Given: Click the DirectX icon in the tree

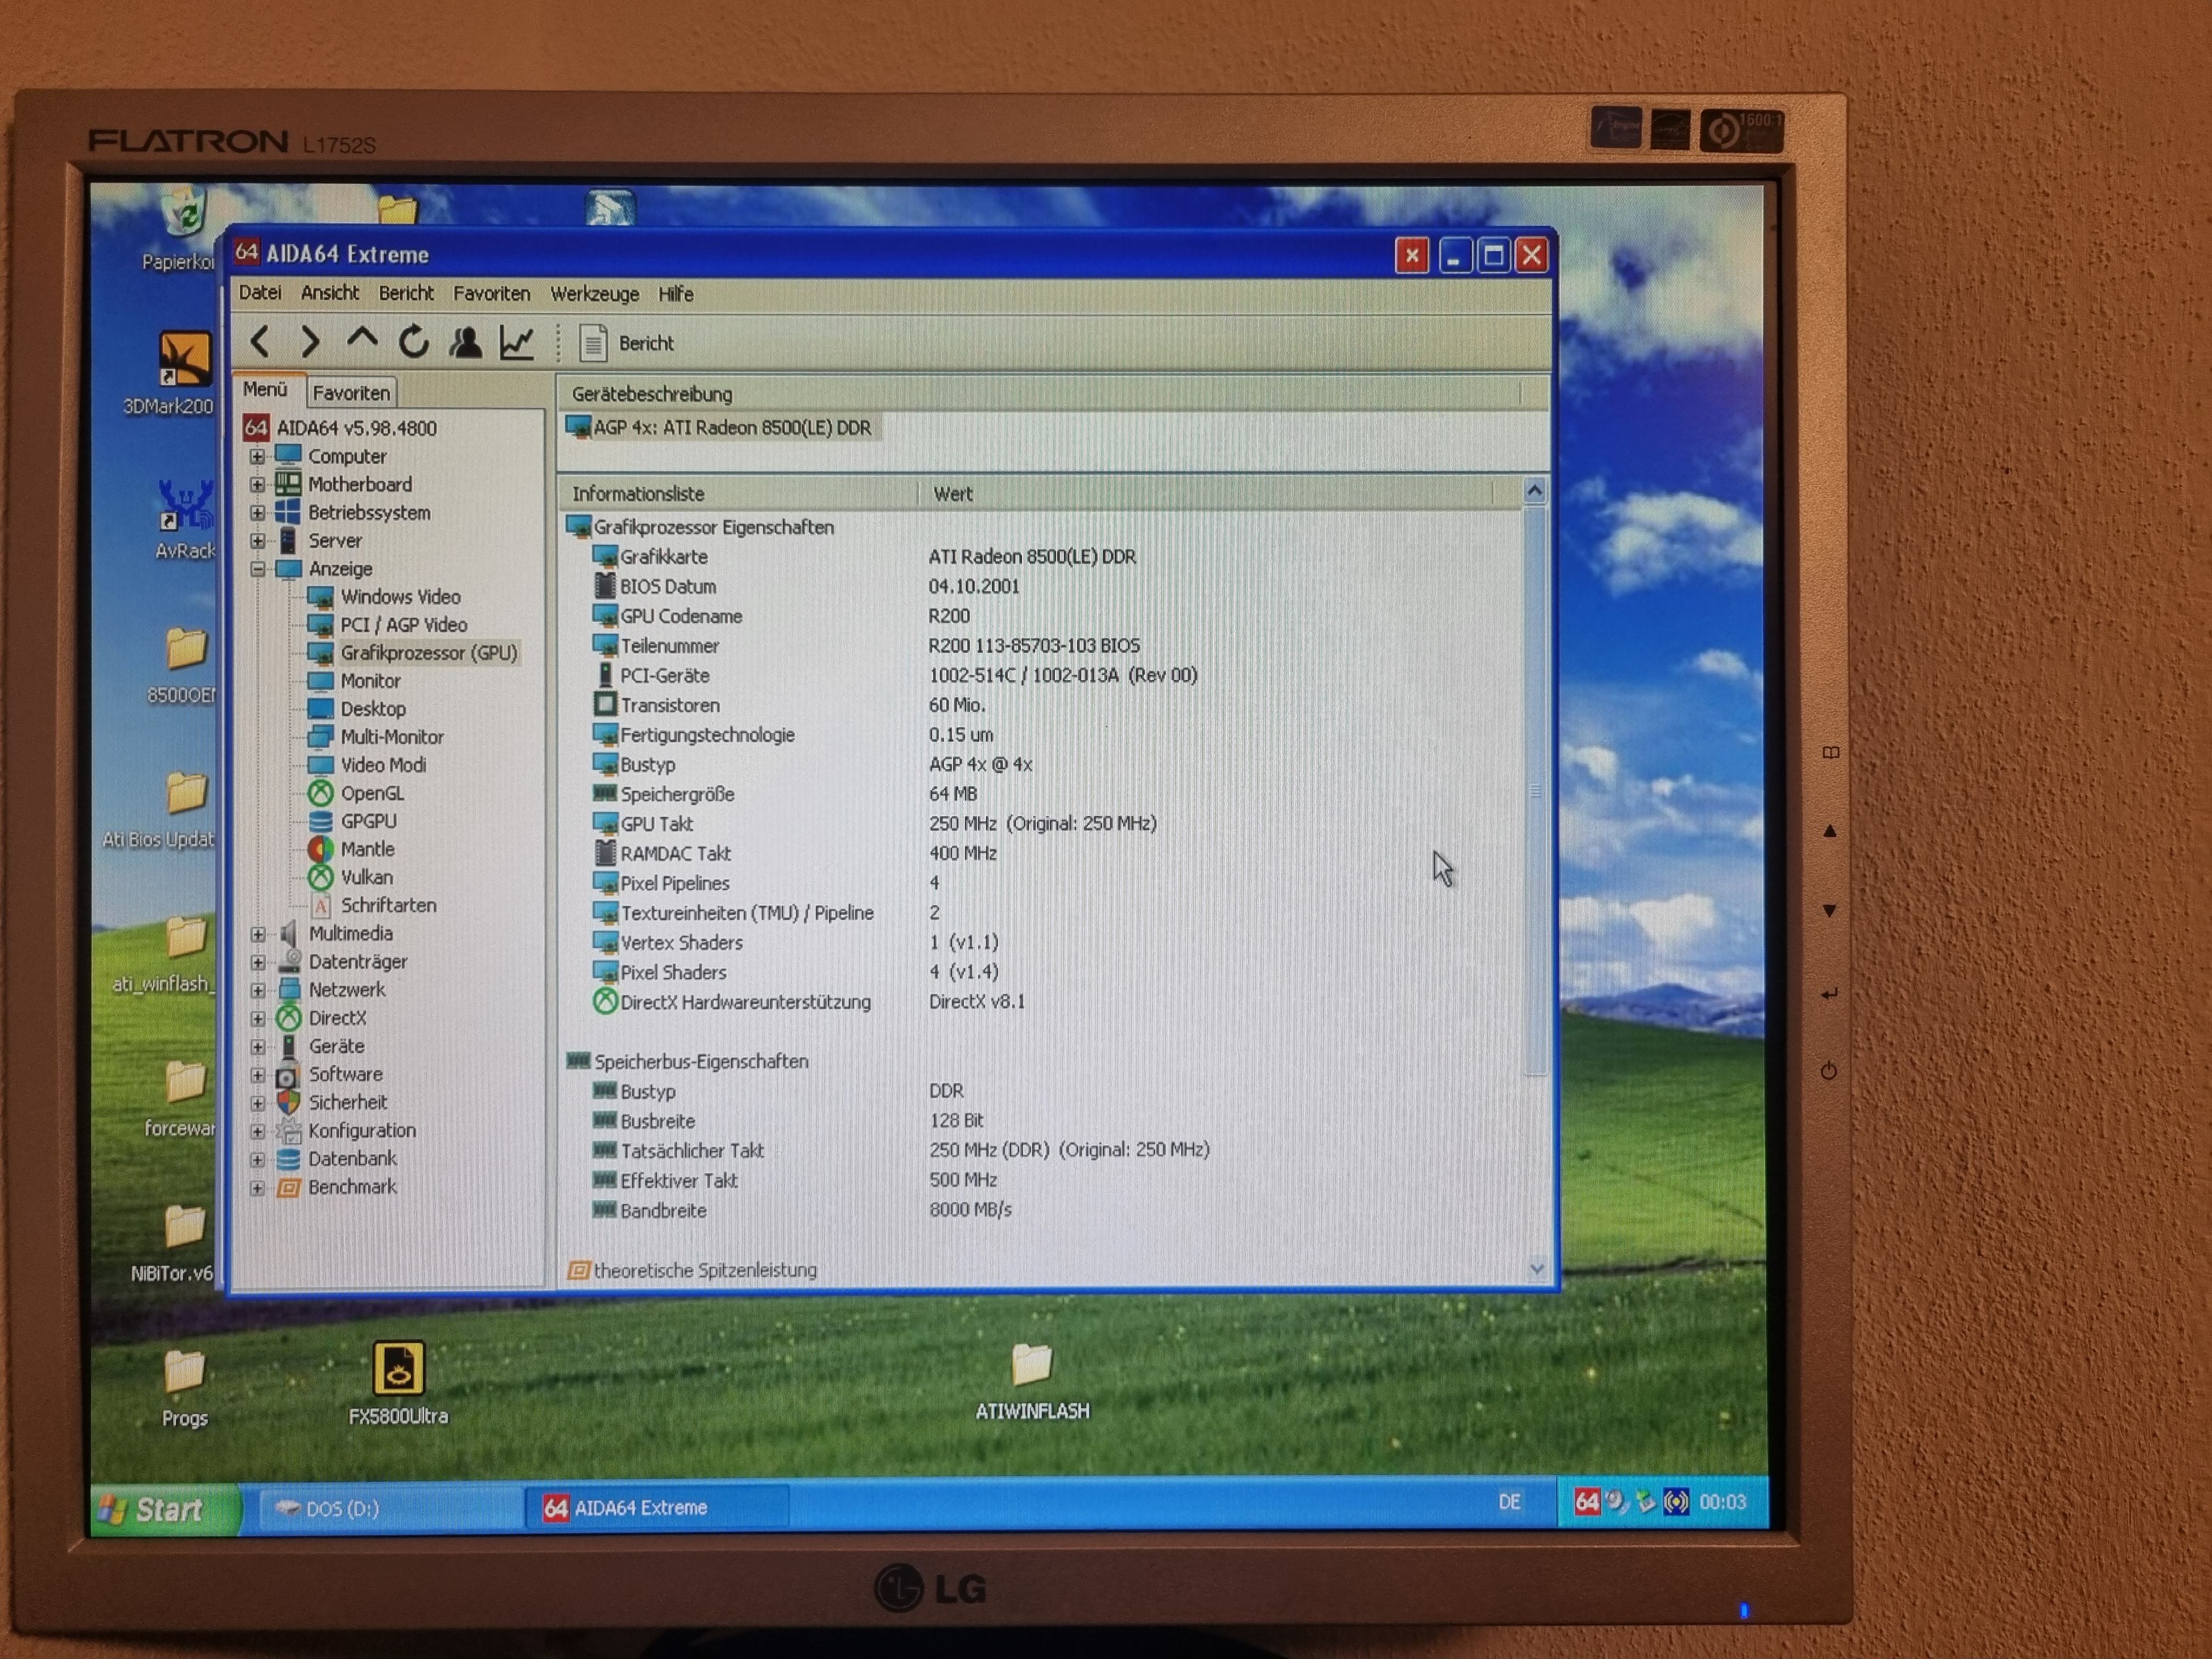Looking at the screenshot, I should 288,1018.
